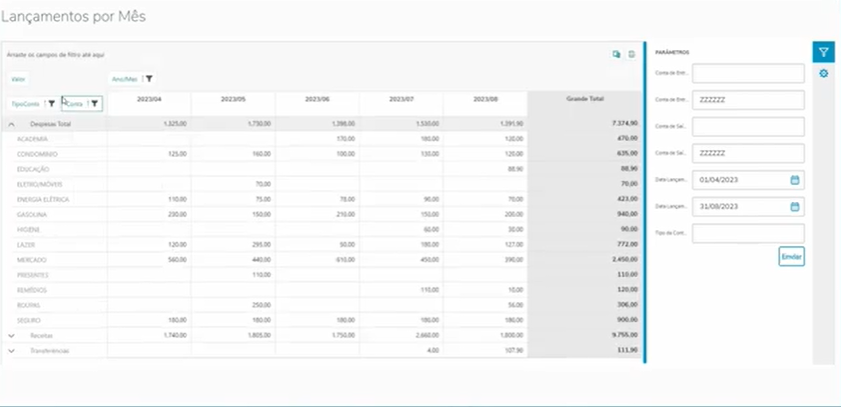This screenshot has height=407, width=841.
Task: Open the settings gear in right sidebar
Action: click(823, 74)
